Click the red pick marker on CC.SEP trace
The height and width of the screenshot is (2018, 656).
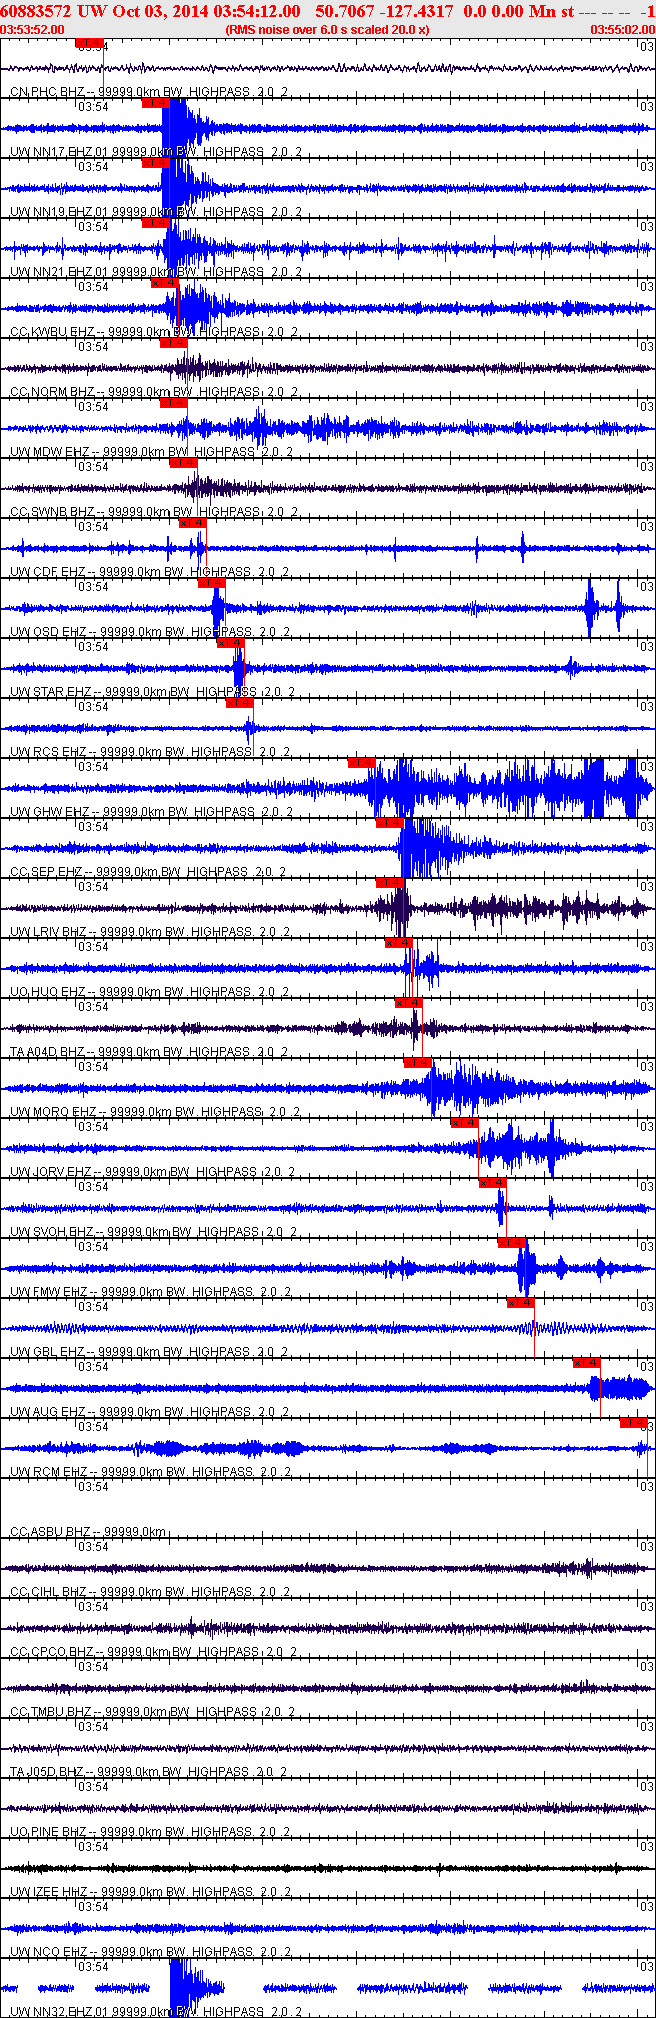click(390, 823)
